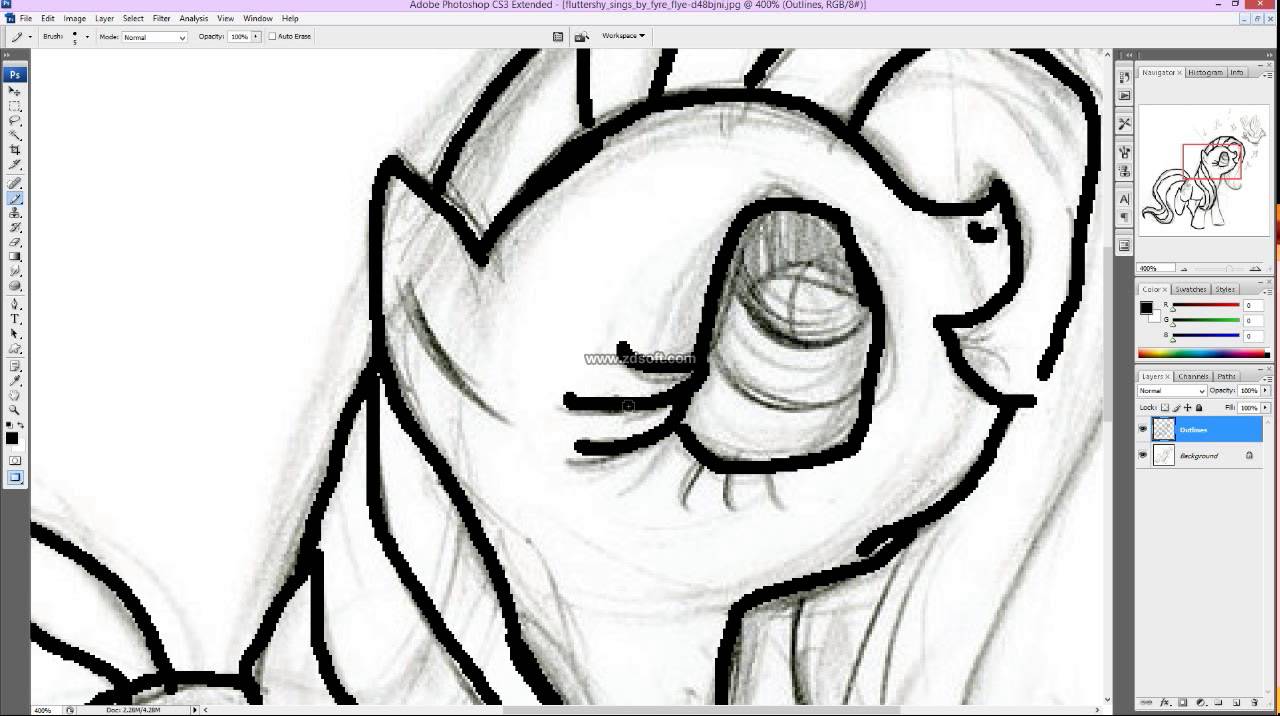Open the Filter menu

click(161, 17)
